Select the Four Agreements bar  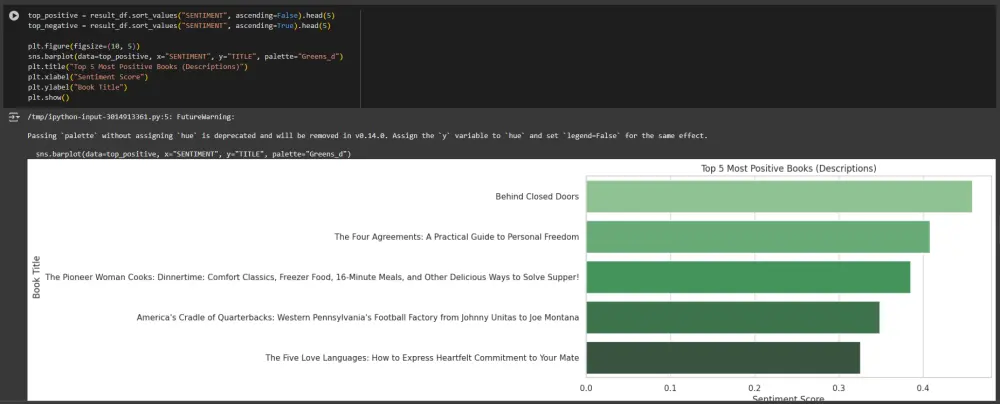[x=758, y=237]
